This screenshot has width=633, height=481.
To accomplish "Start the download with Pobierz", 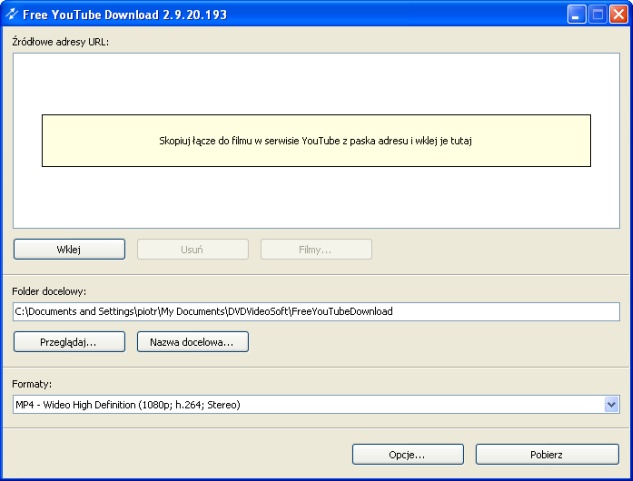I will pos(547,454).
